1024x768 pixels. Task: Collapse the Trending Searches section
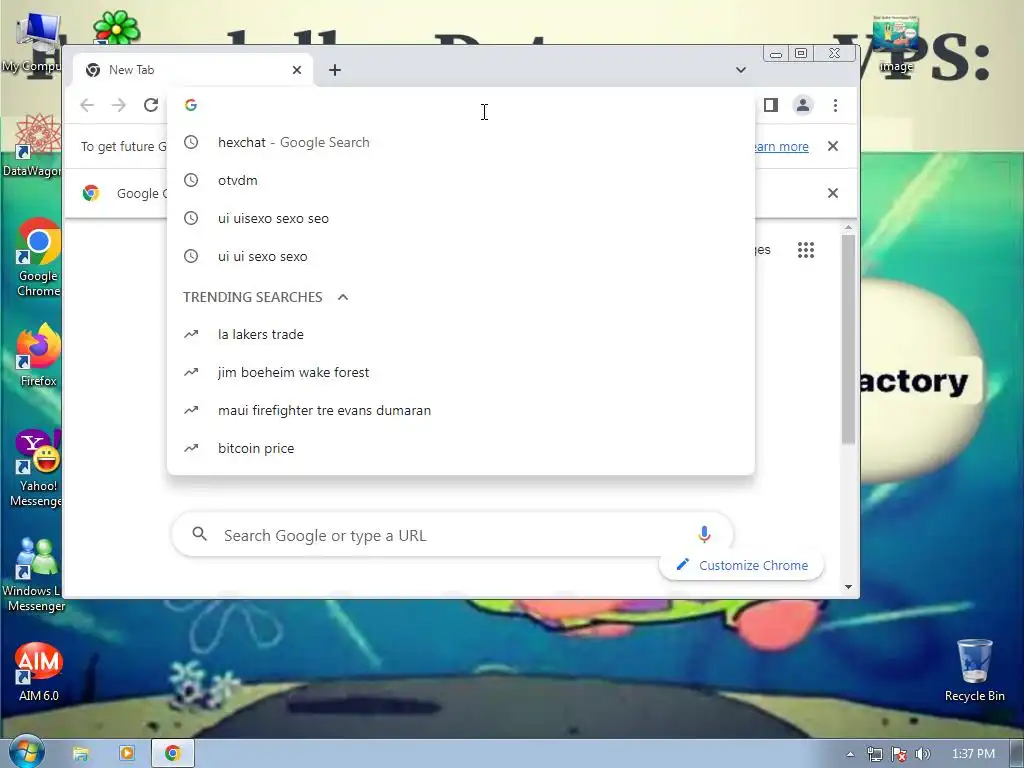tap(343, 297)
